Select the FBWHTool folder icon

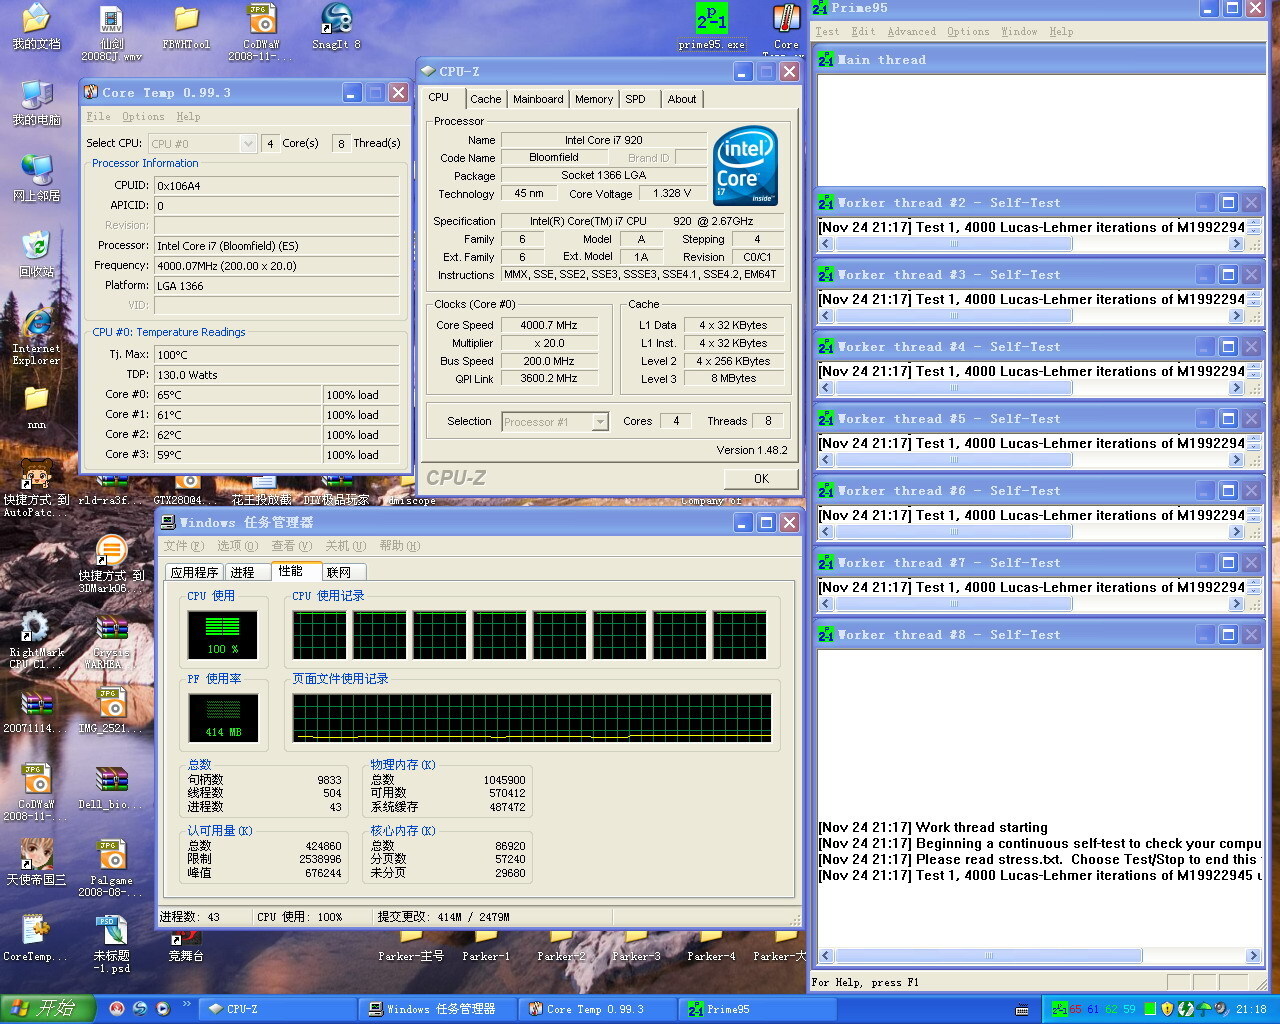click(x=186, y=20)
